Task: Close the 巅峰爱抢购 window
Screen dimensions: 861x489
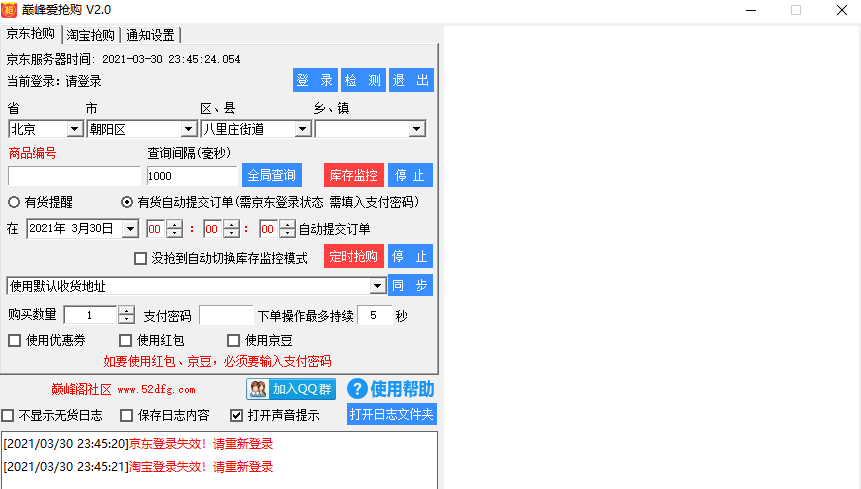Action: point(842,10)
